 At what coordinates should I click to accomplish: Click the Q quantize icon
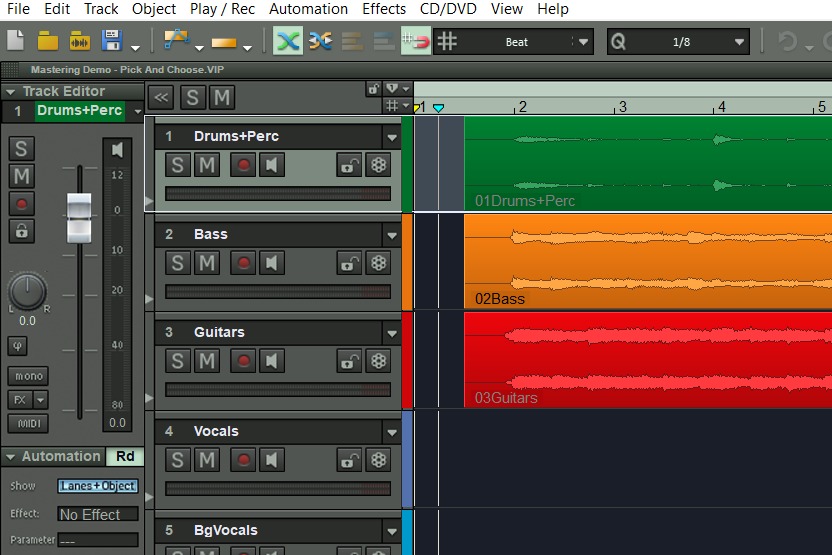pos(618,41)
